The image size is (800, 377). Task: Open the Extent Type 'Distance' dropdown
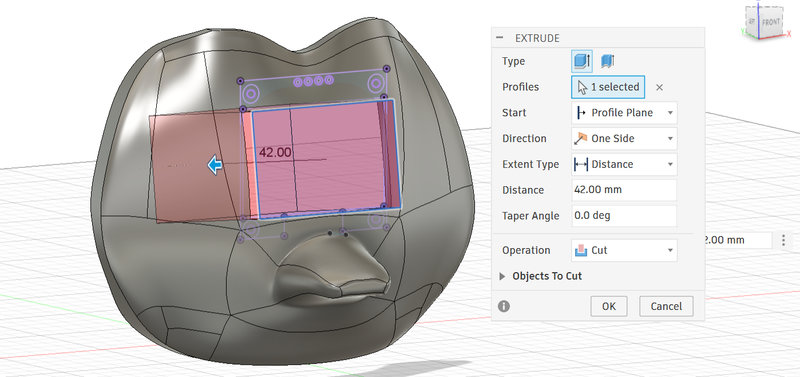624,164
